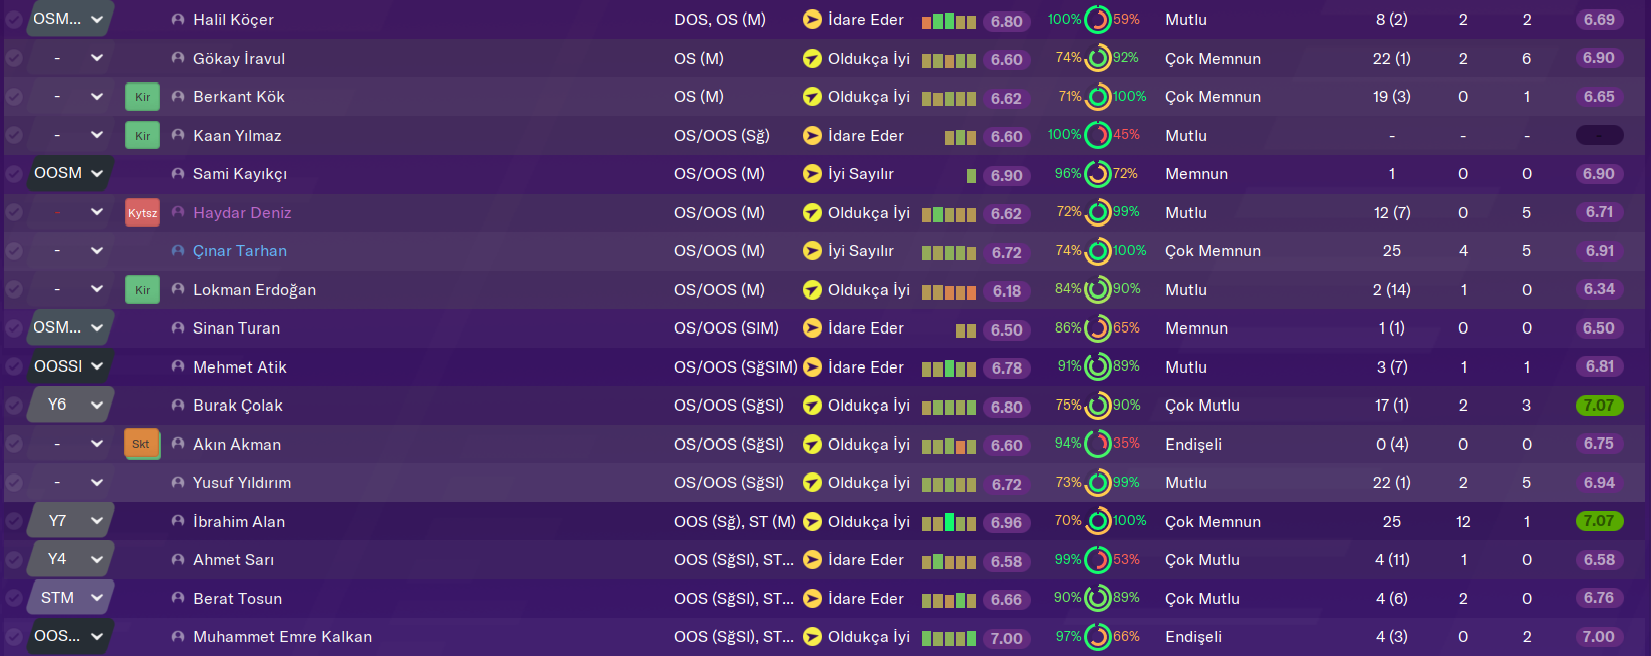Screen dimensions: 1651x656
Task: Click the Kir status badge beside Lokman Erdoğan
Action: (x=142, y=290)
